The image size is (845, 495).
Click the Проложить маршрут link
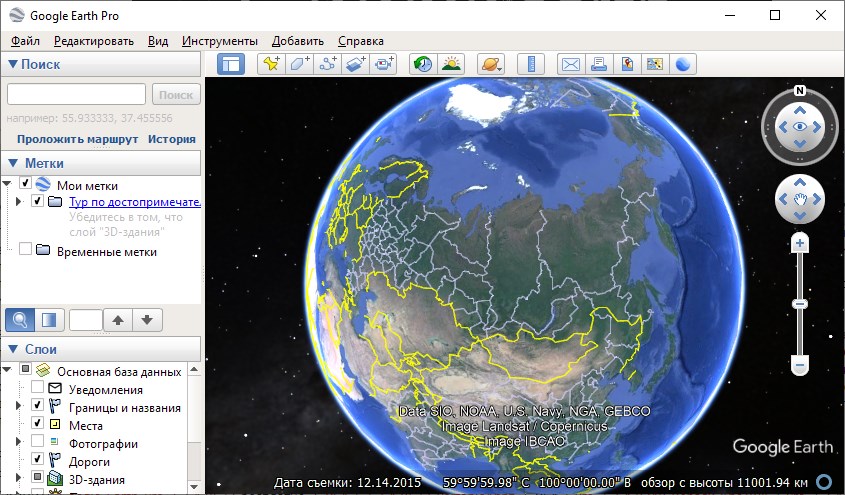point(77,139)
